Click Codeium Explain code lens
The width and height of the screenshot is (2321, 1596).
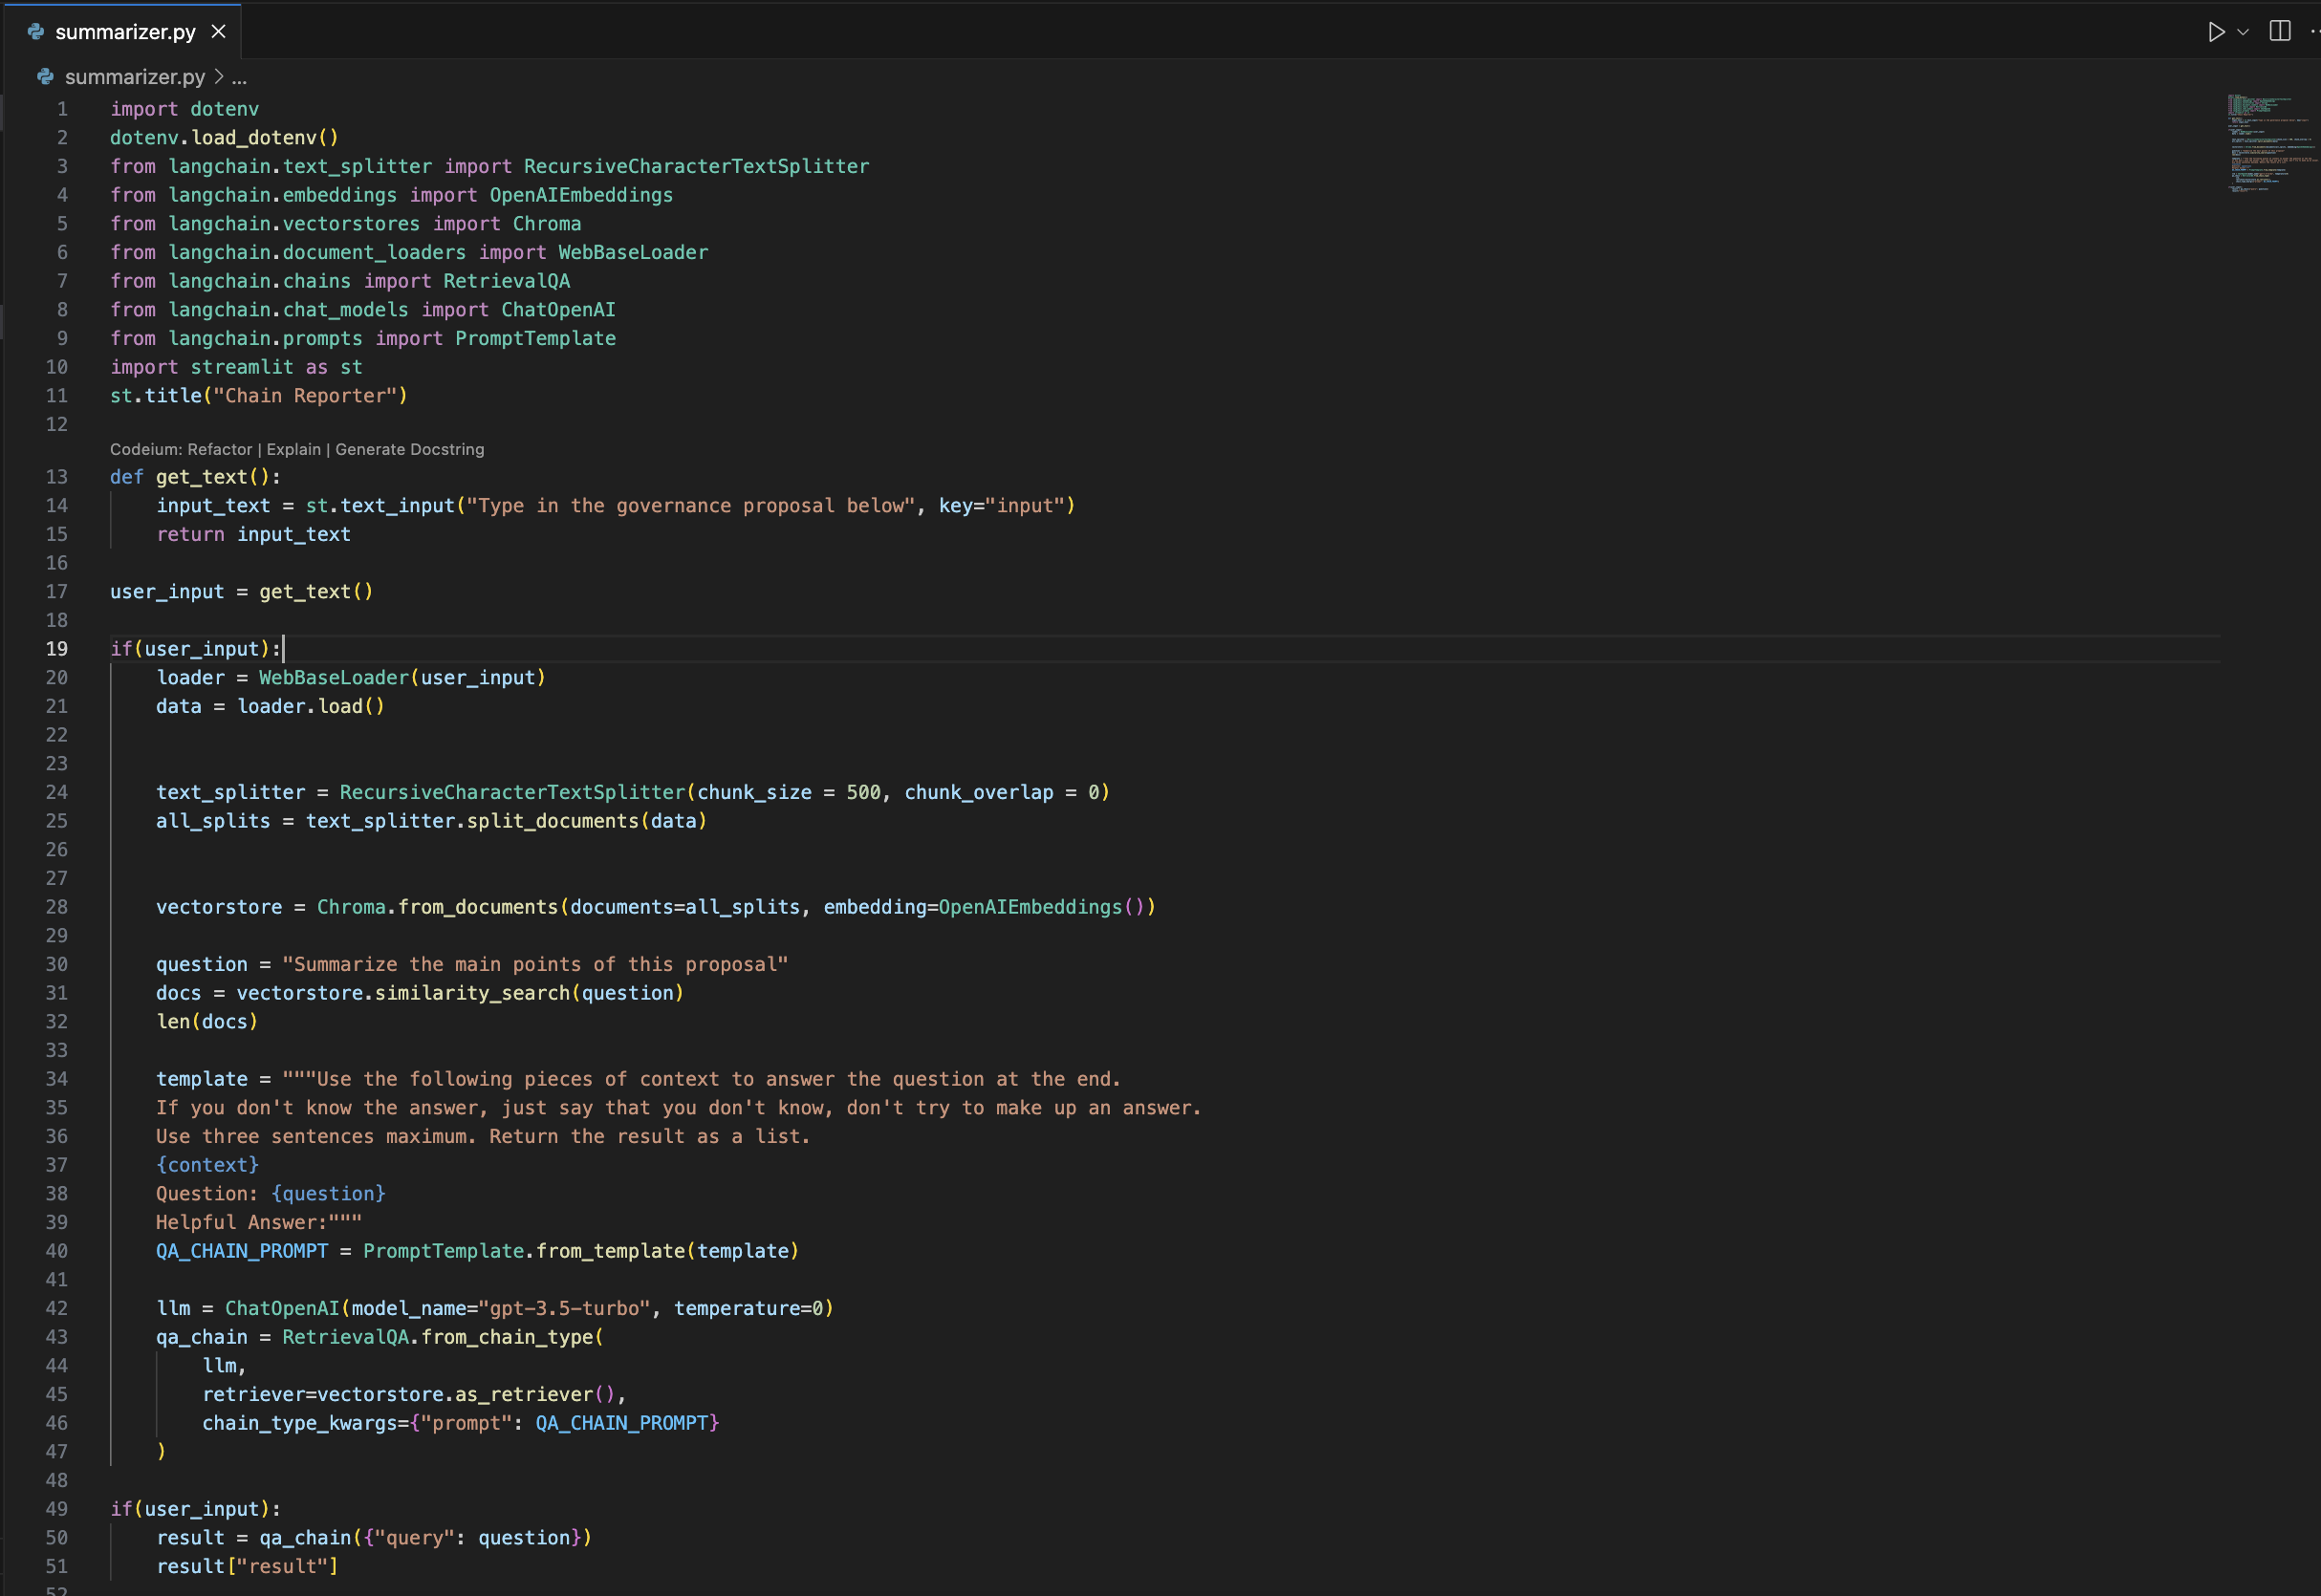(x=293, y=450)
